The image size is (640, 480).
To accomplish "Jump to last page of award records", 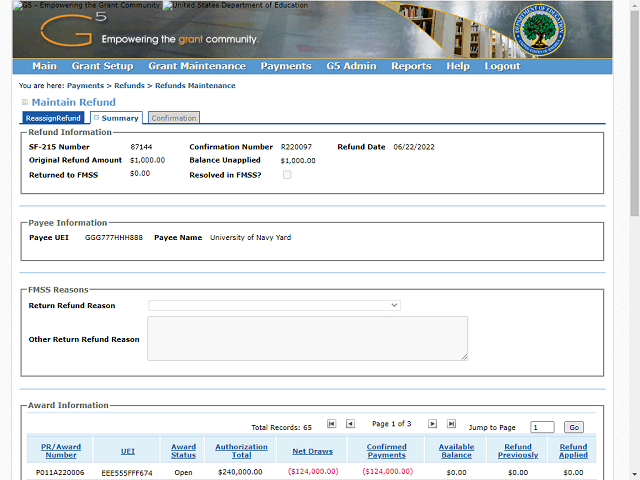I will pyautogui.click(x=451, y=424).
